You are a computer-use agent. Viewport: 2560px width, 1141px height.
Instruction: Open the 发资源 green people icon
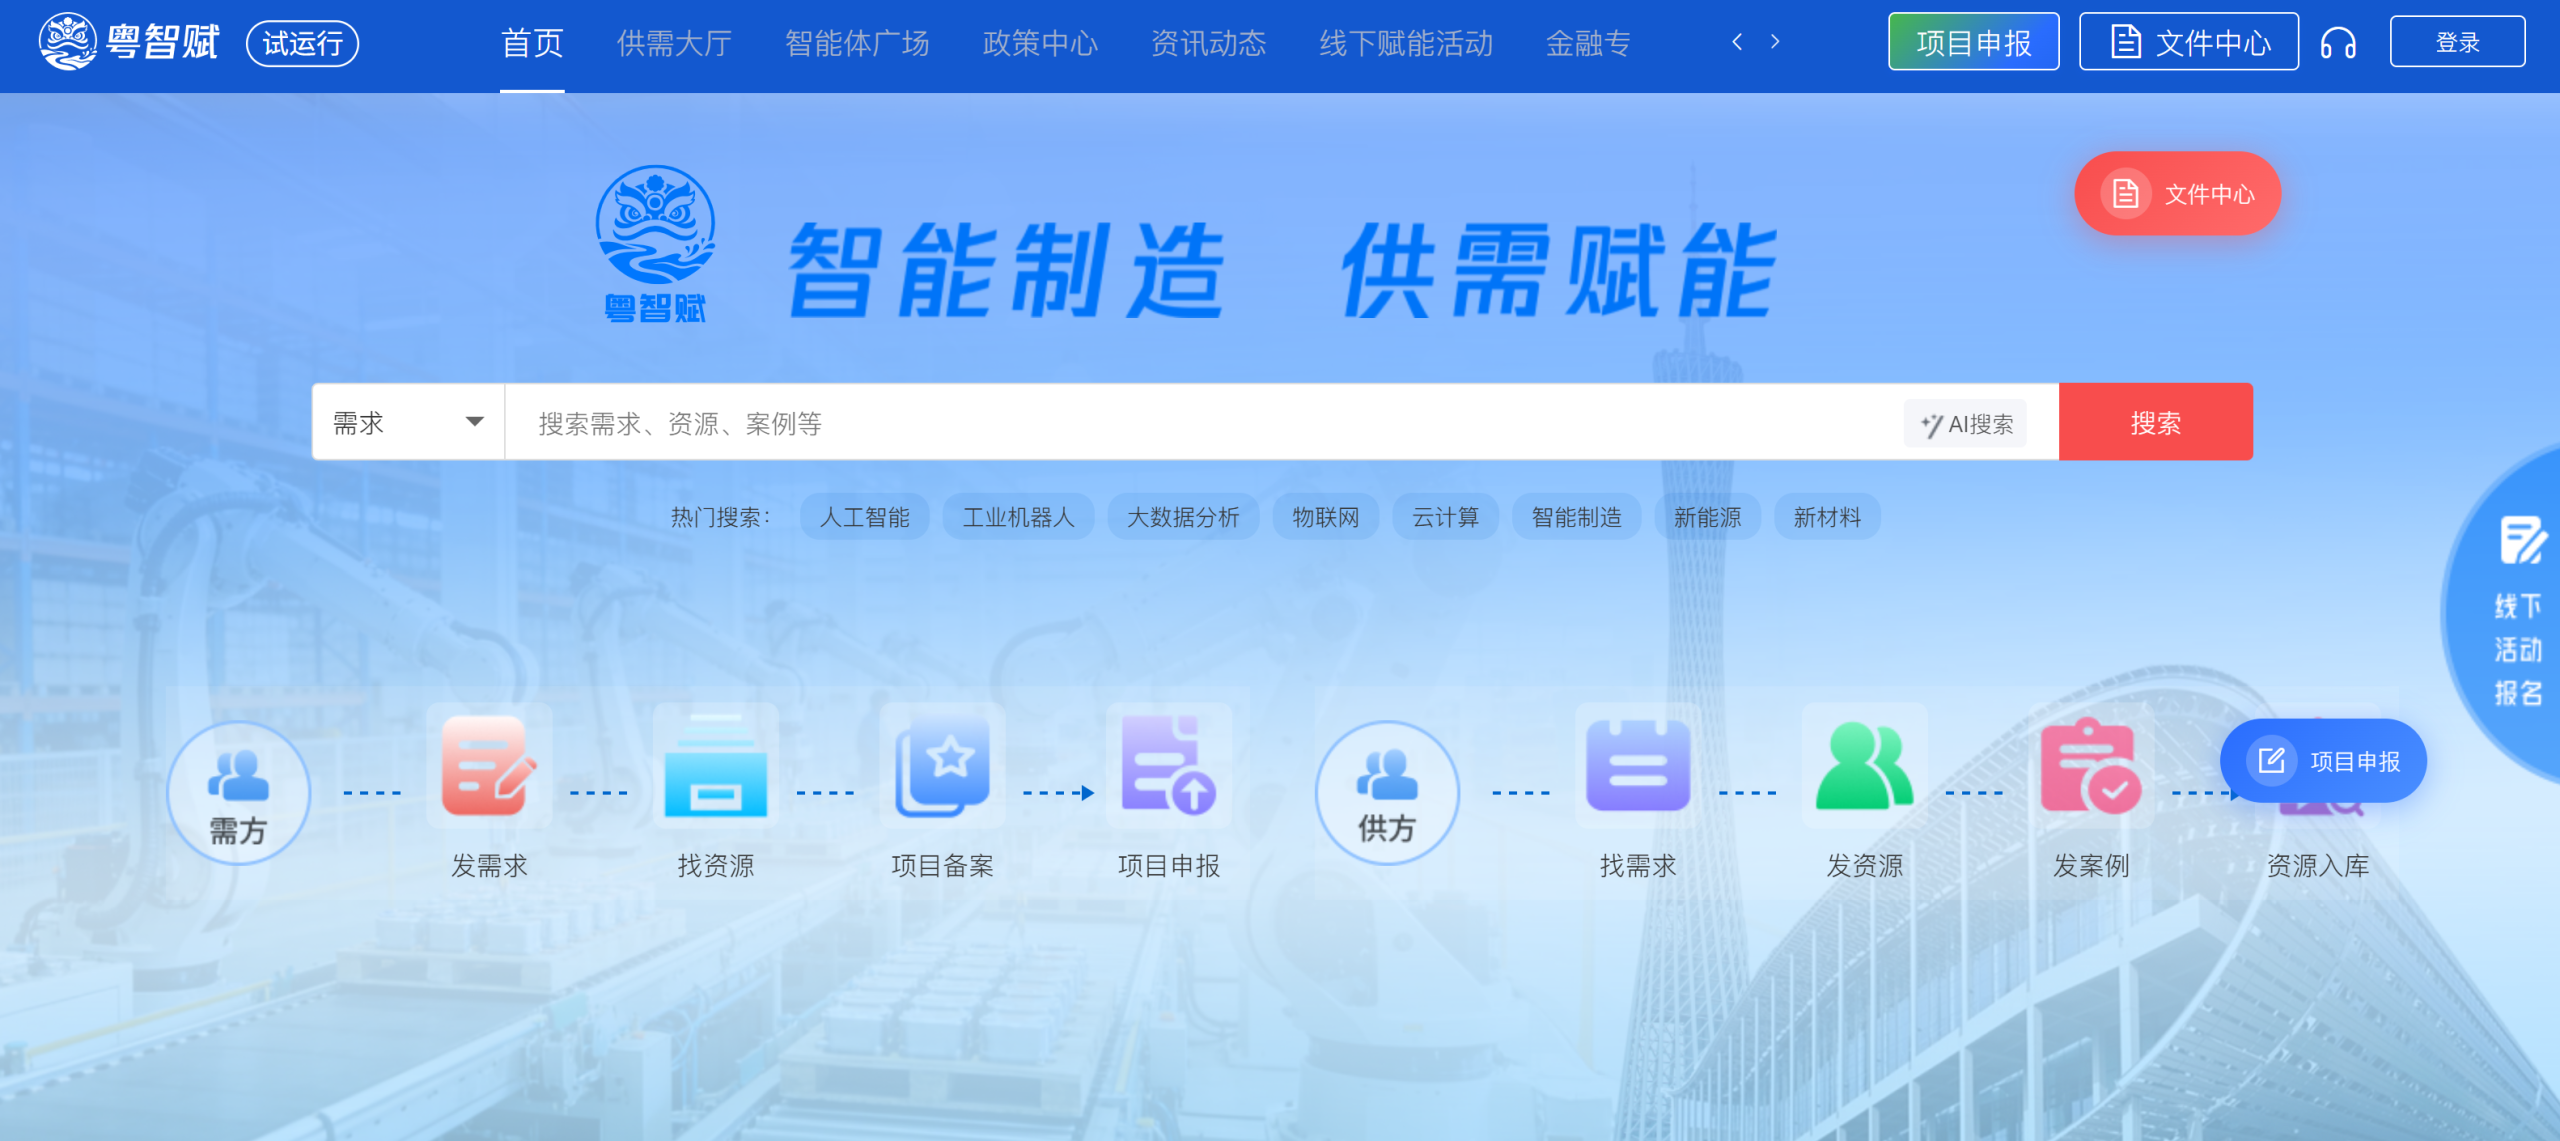click(1864, 767)
